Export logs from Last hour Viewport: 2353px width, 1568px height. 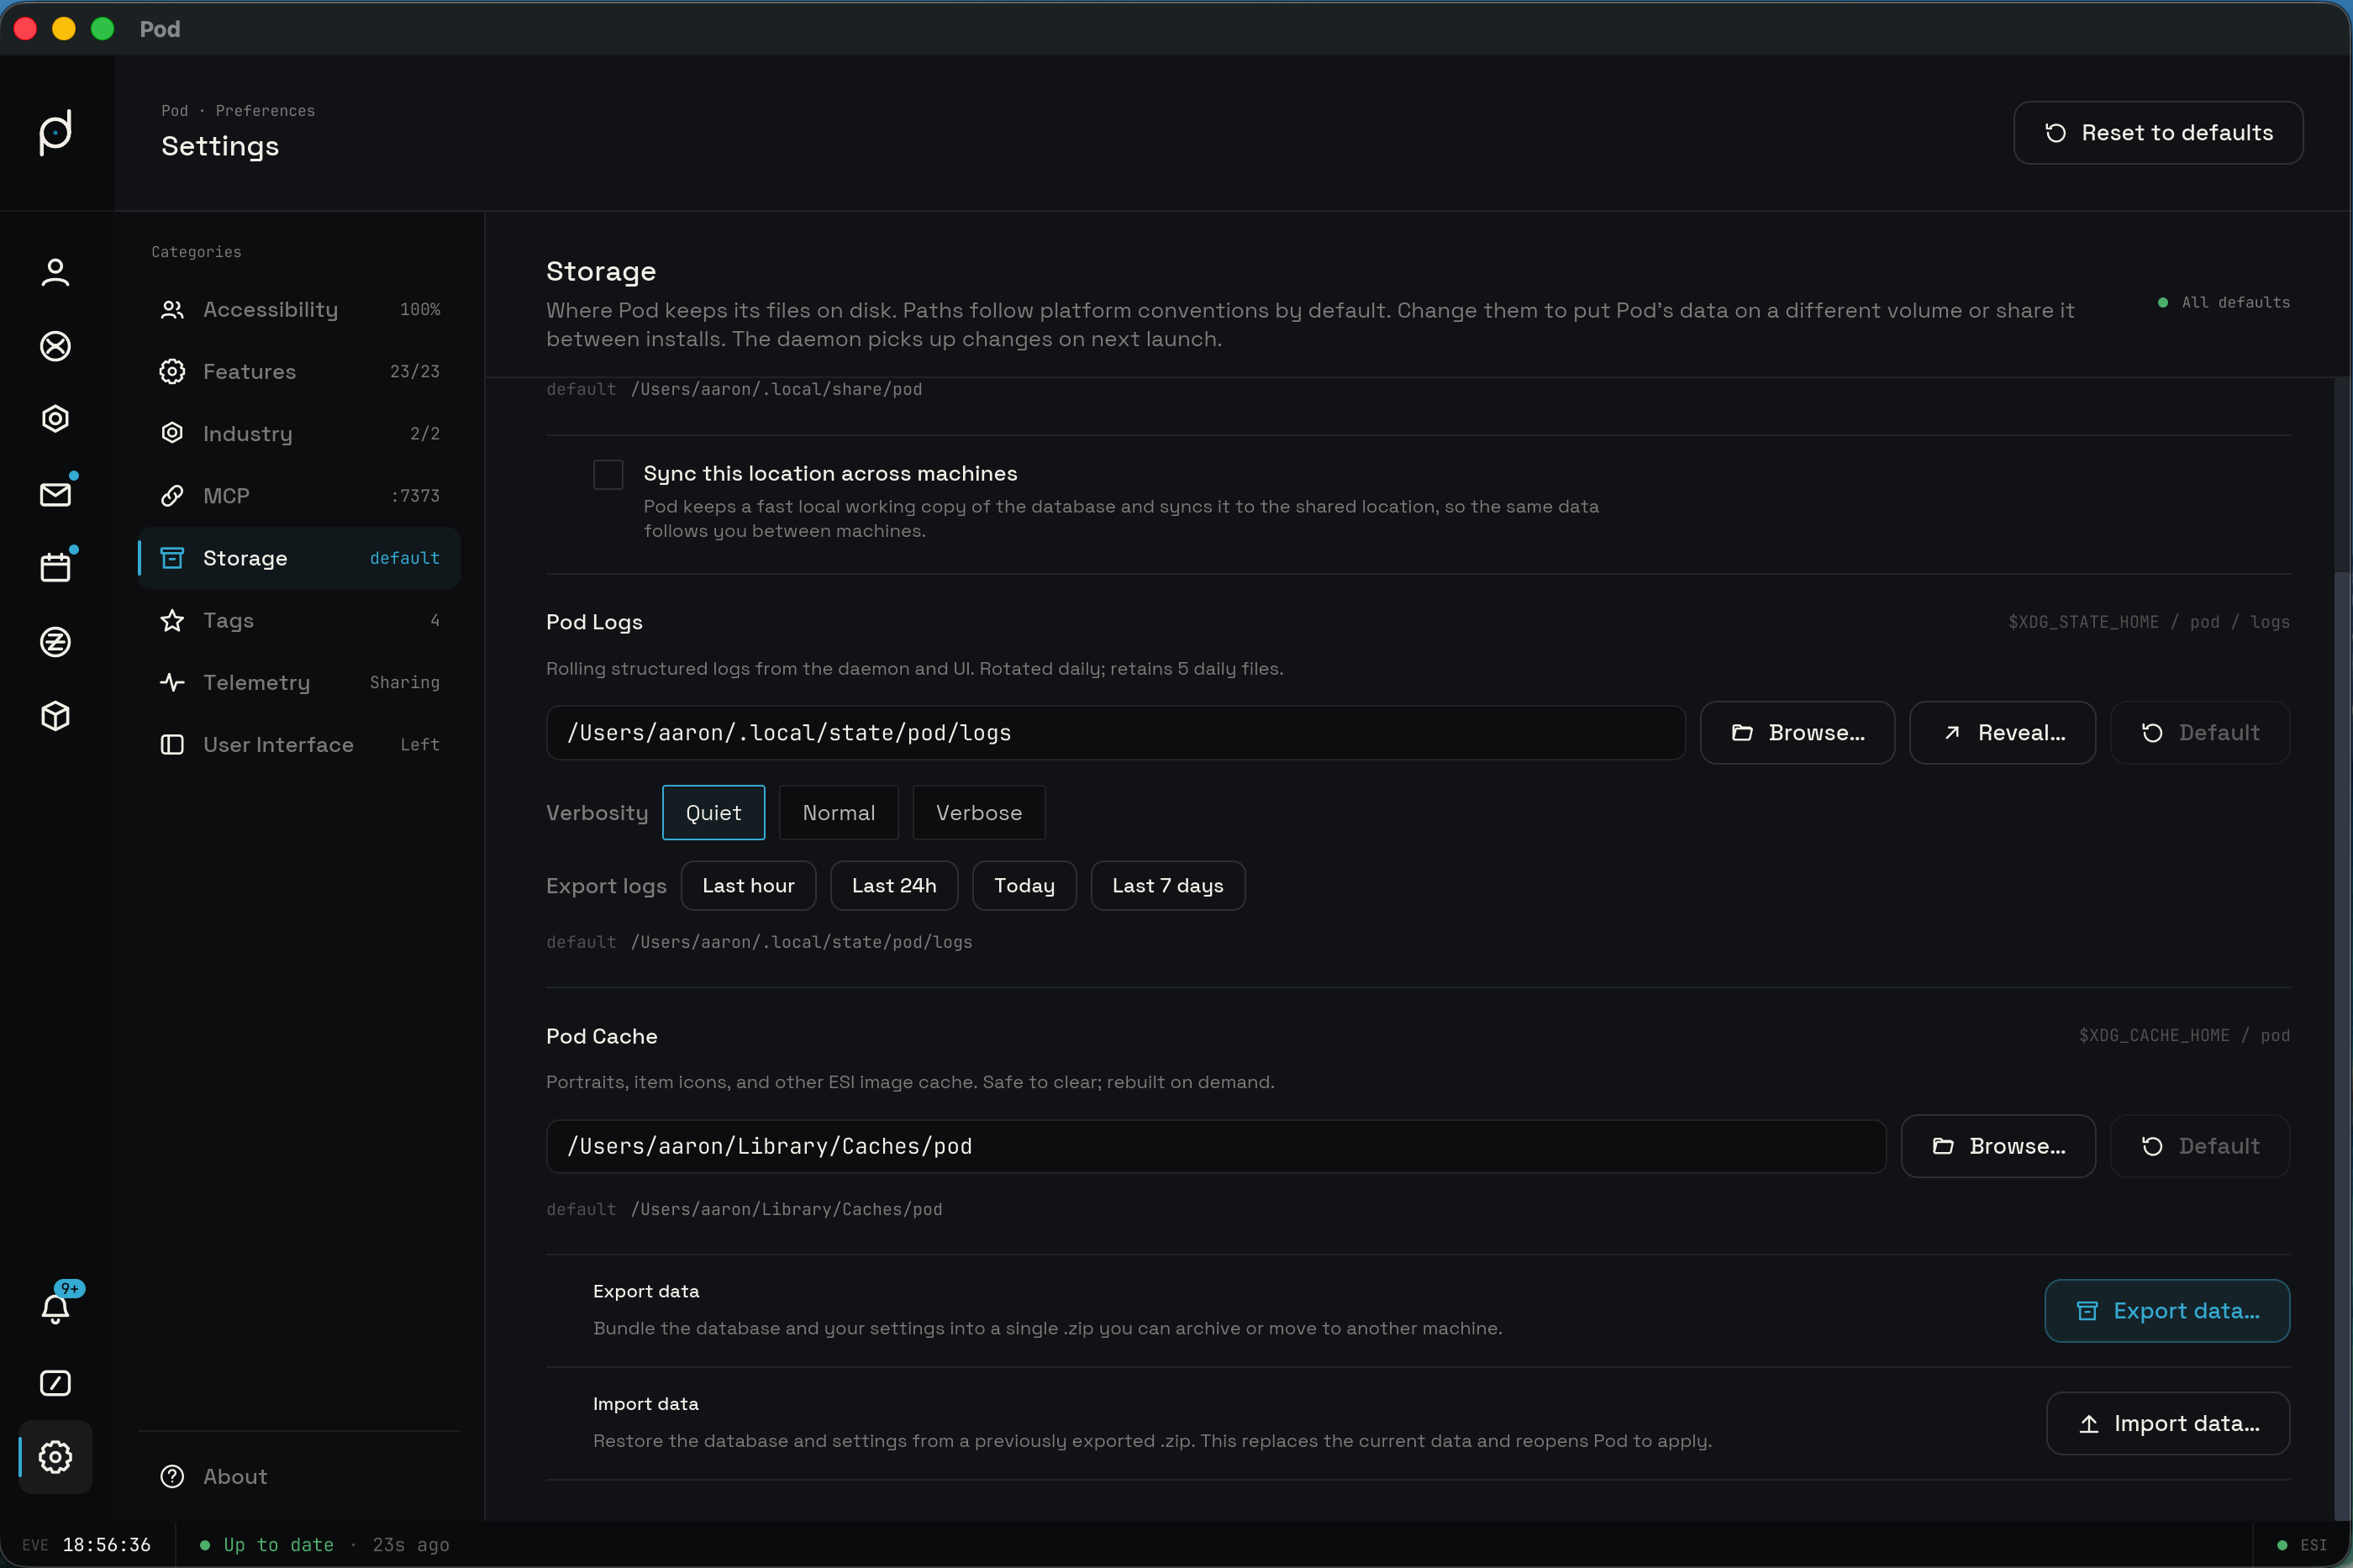(748, 886)
